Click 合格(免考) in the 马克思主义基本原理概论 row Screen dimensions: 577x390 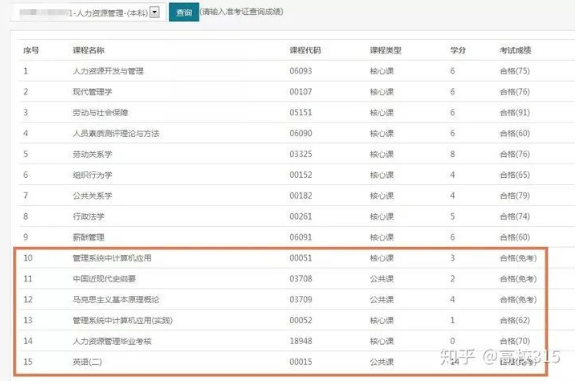tap(518, 299)
